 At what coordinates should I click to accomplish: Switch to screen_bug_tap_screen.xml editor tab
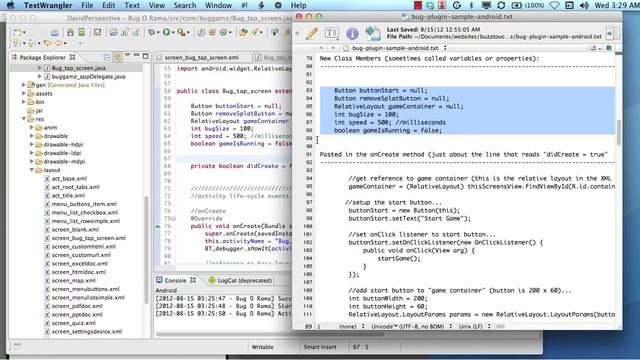(x=202, y=58)
